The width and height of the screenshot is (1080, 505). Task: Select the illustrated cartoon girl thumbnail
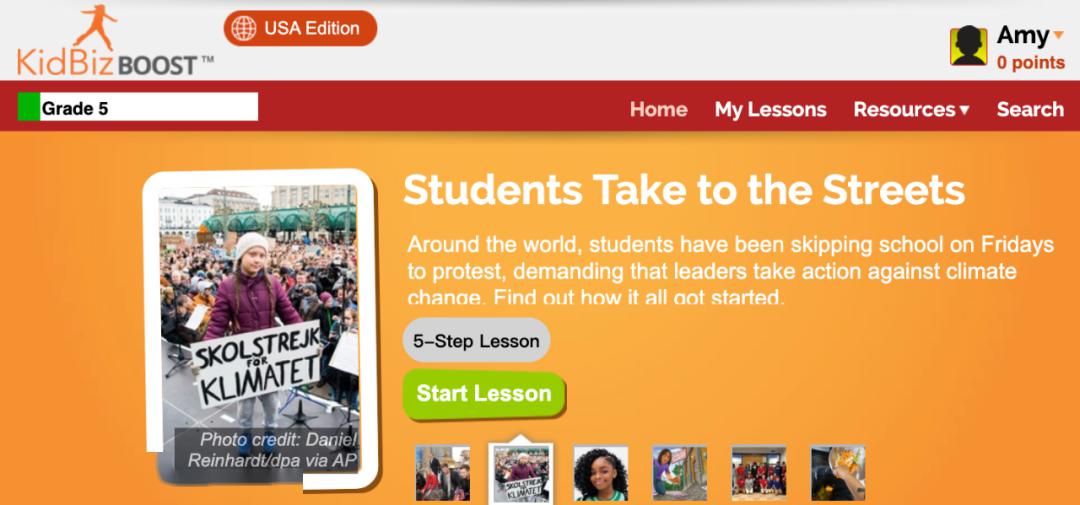[680, 473]
